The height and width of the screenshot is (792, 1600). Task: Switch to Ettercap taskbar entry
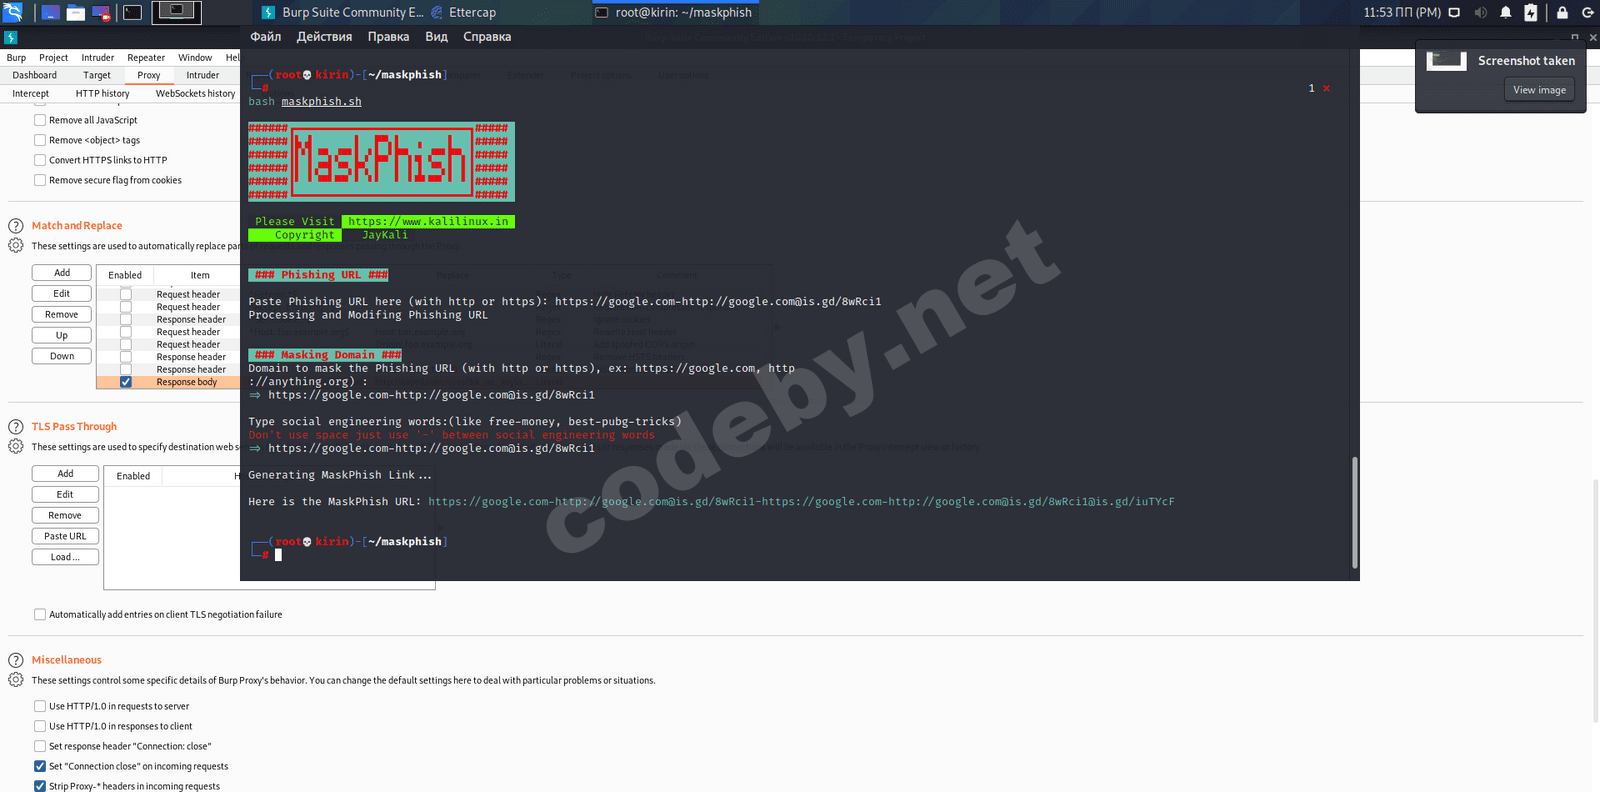pyautogui.click(x=463, y=12)
